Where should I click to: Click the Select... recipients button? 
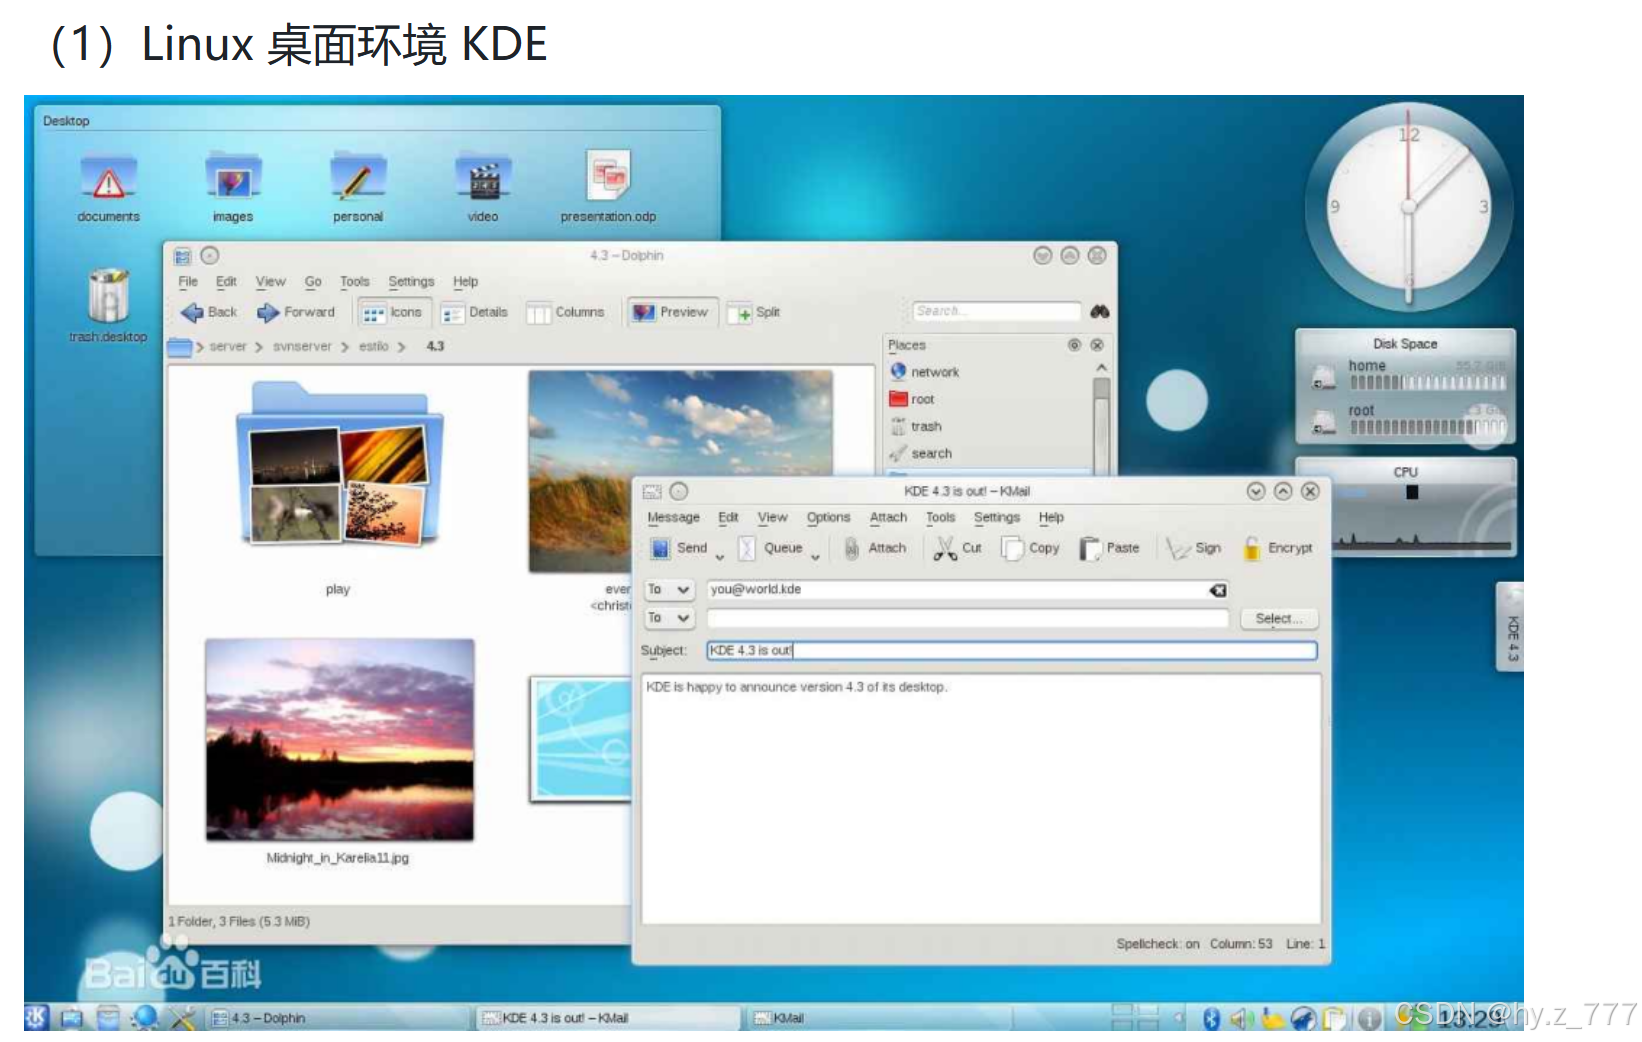tap(1279, 619)
